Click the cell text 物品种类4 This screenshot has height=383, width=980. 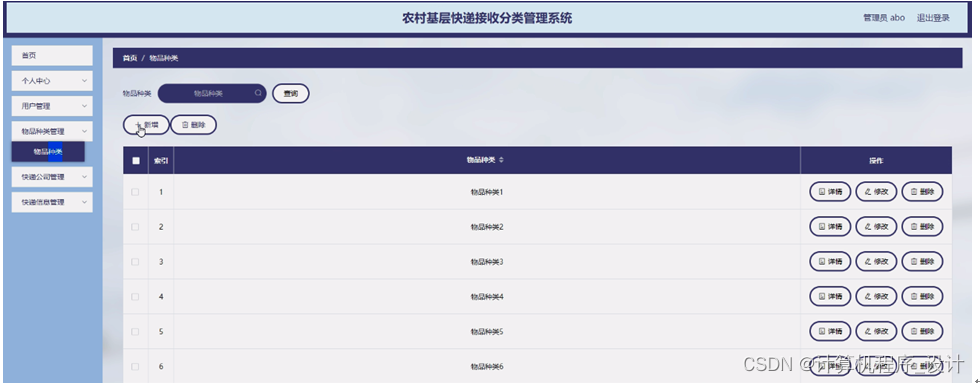(x=487, y=297)
